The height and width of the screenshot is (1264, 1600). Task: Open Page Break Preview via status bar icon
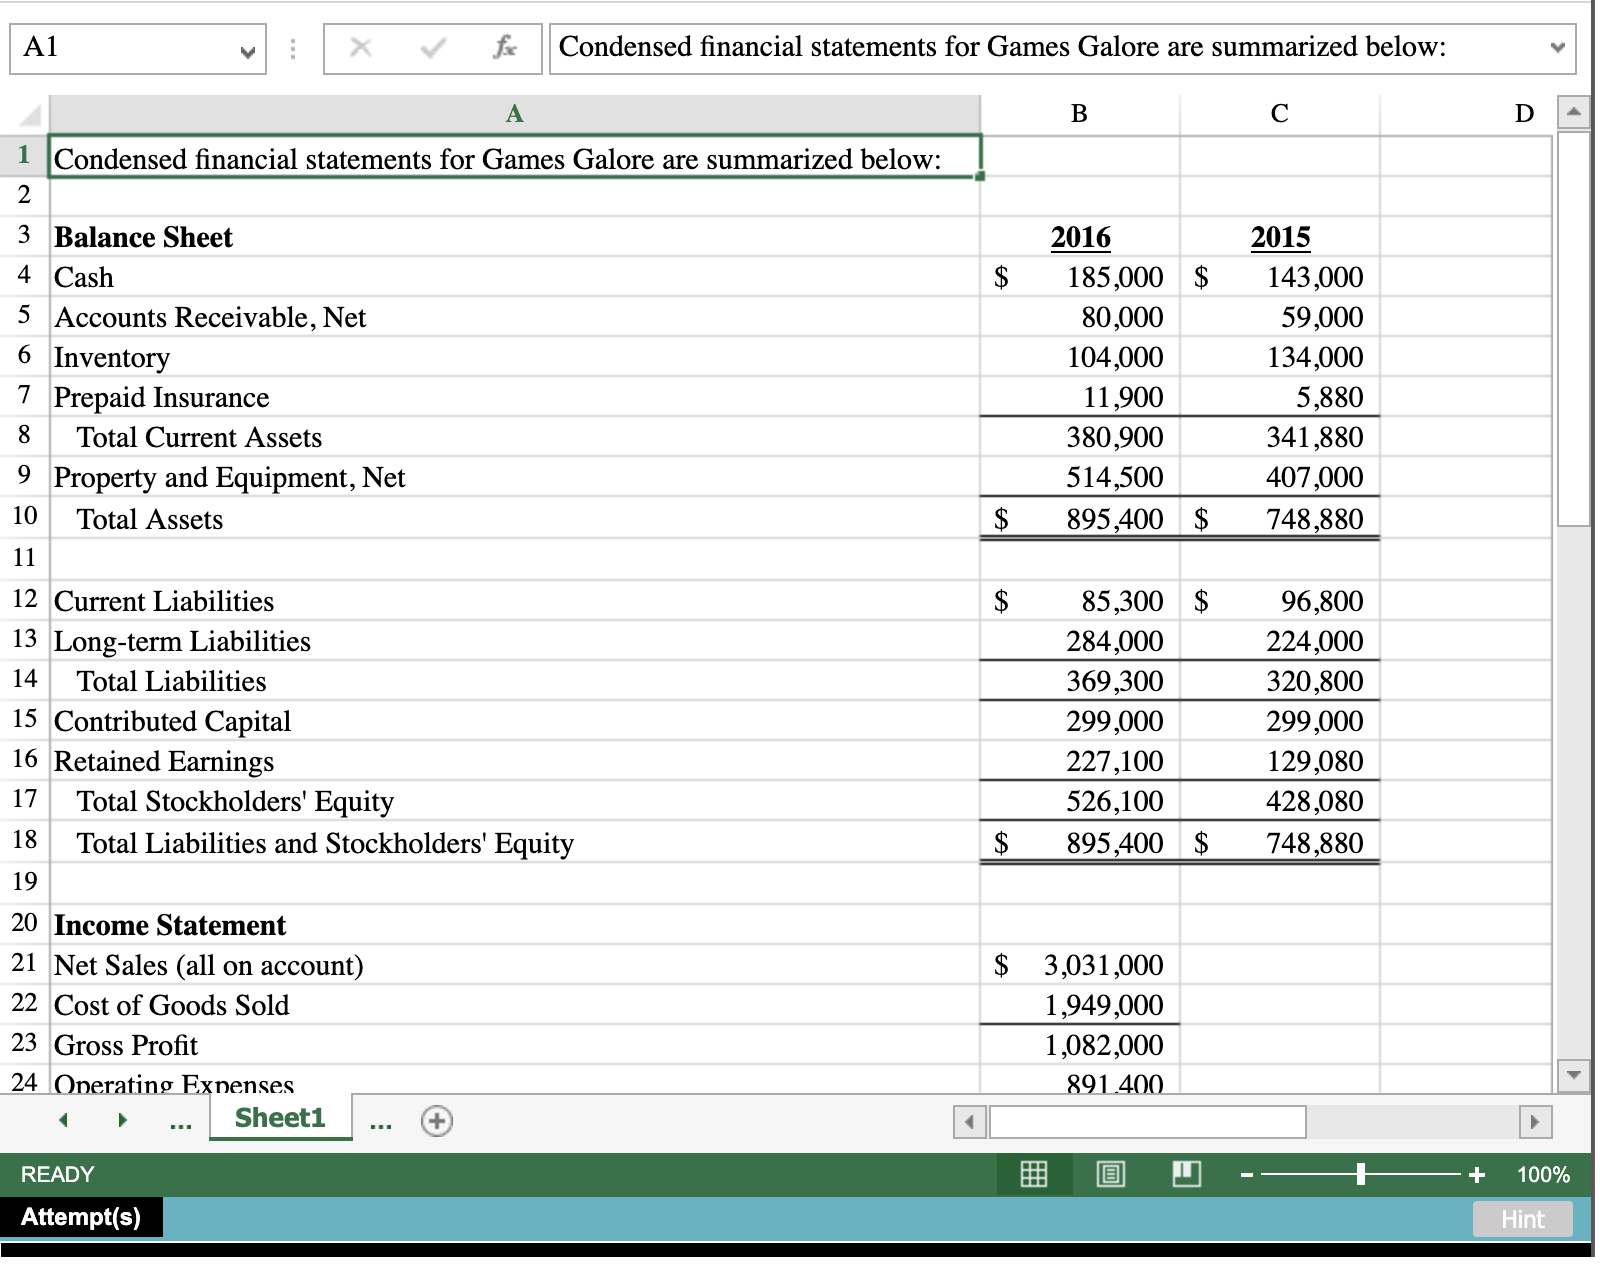[1186, 1175]
